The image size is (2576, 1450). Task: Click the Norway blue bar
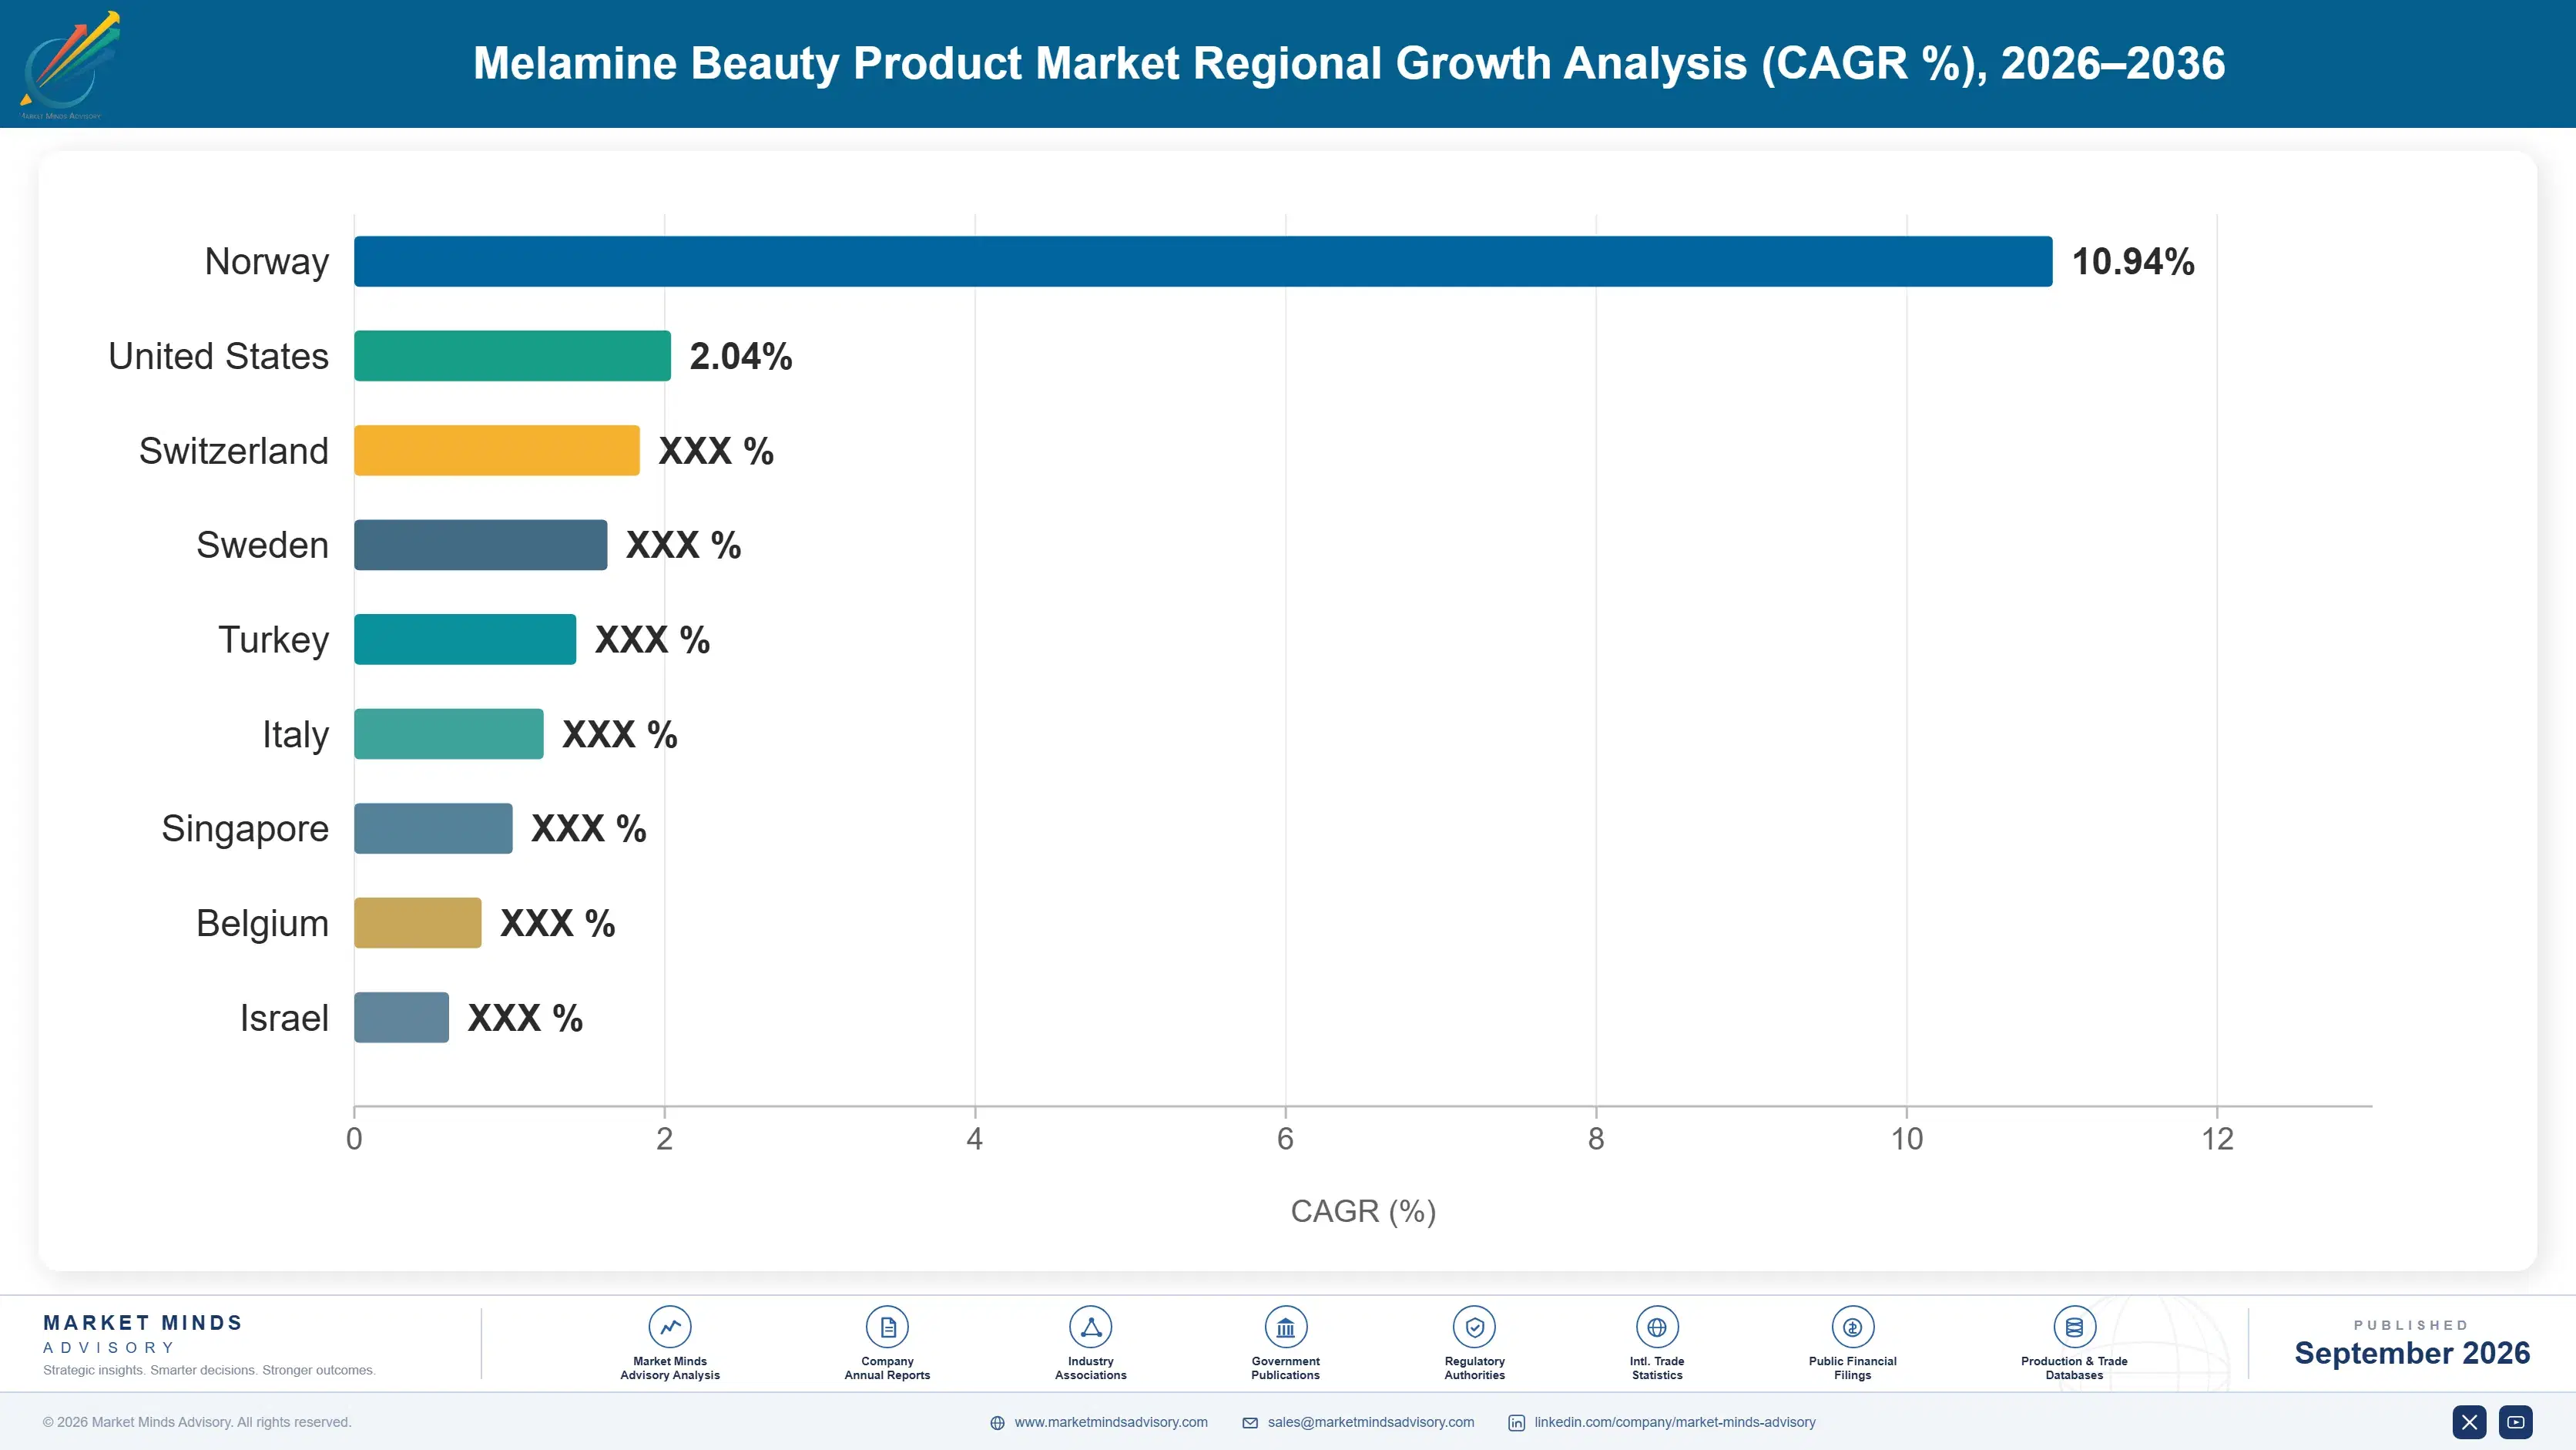tap(1203, 261)
